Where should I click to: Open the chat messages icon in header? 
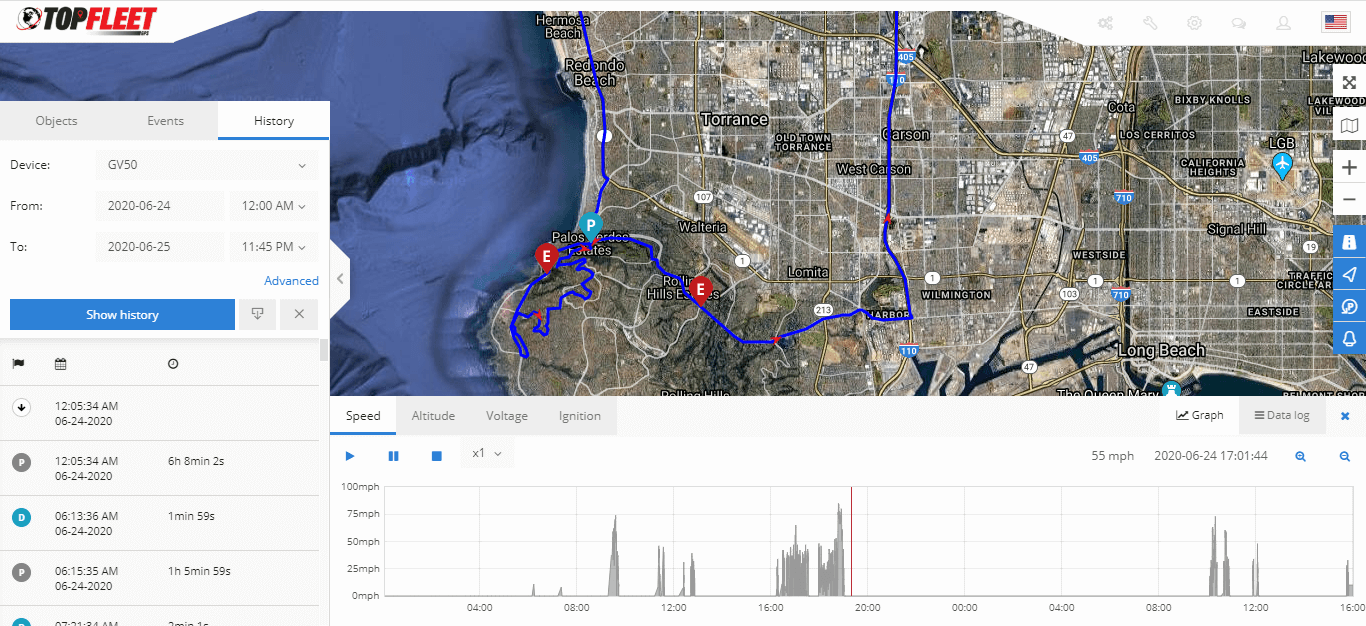pos(1238,23)
